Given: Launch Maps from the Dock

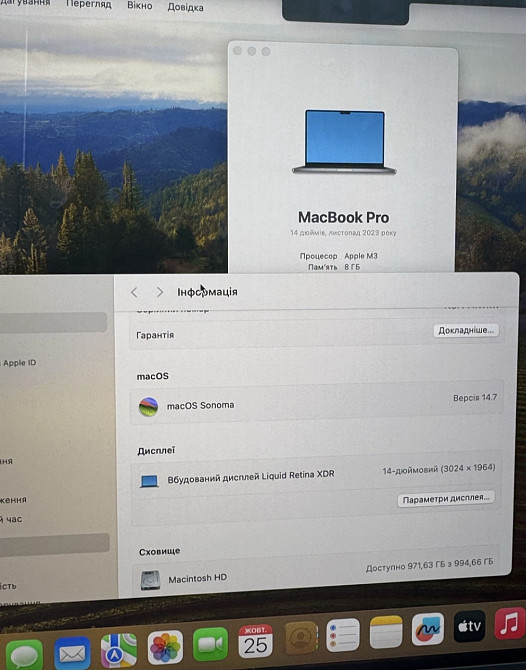Looking at the screenshot, I should pos(119,650).
